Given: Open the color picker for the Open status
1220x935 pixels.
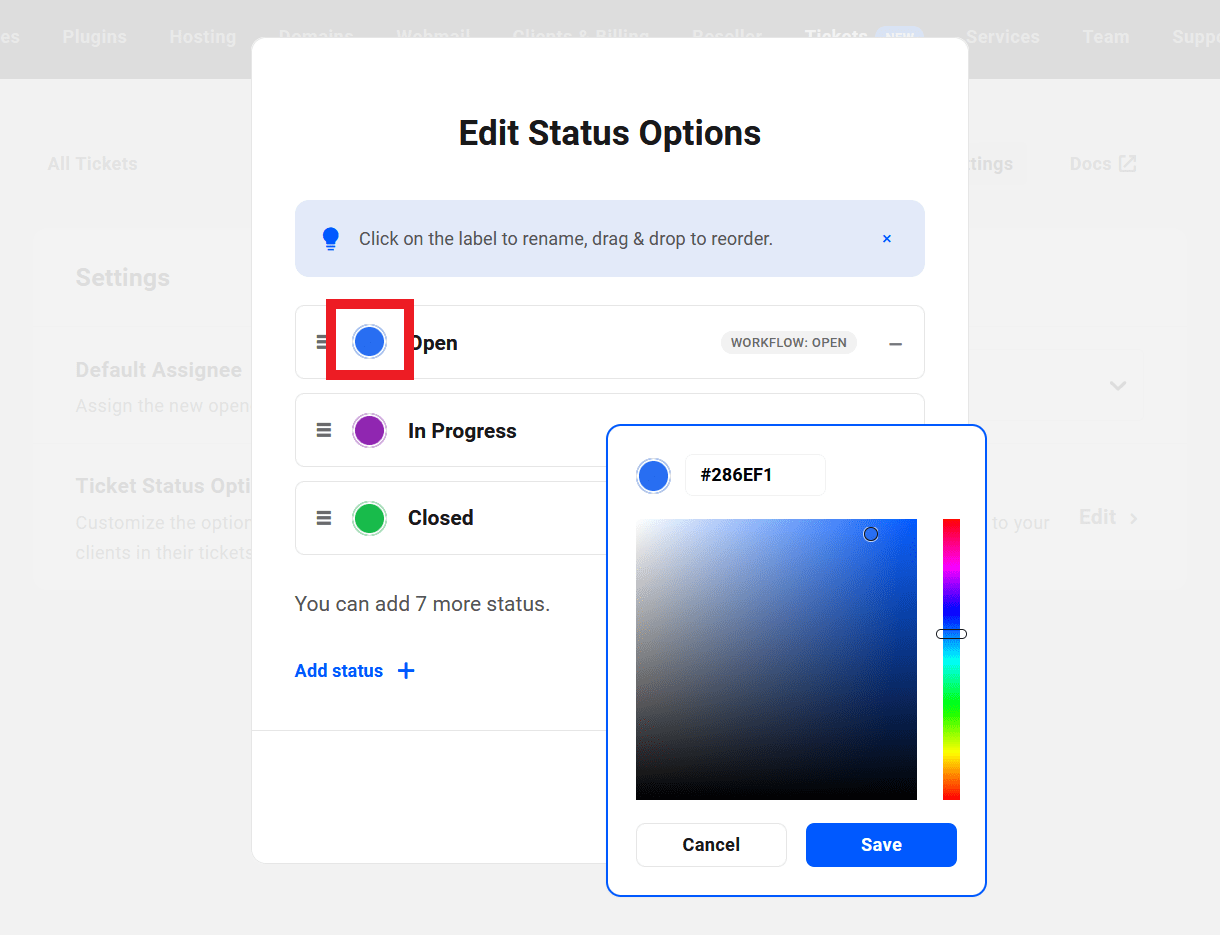Looking at the screenshot, I should [x=369, y=341].
